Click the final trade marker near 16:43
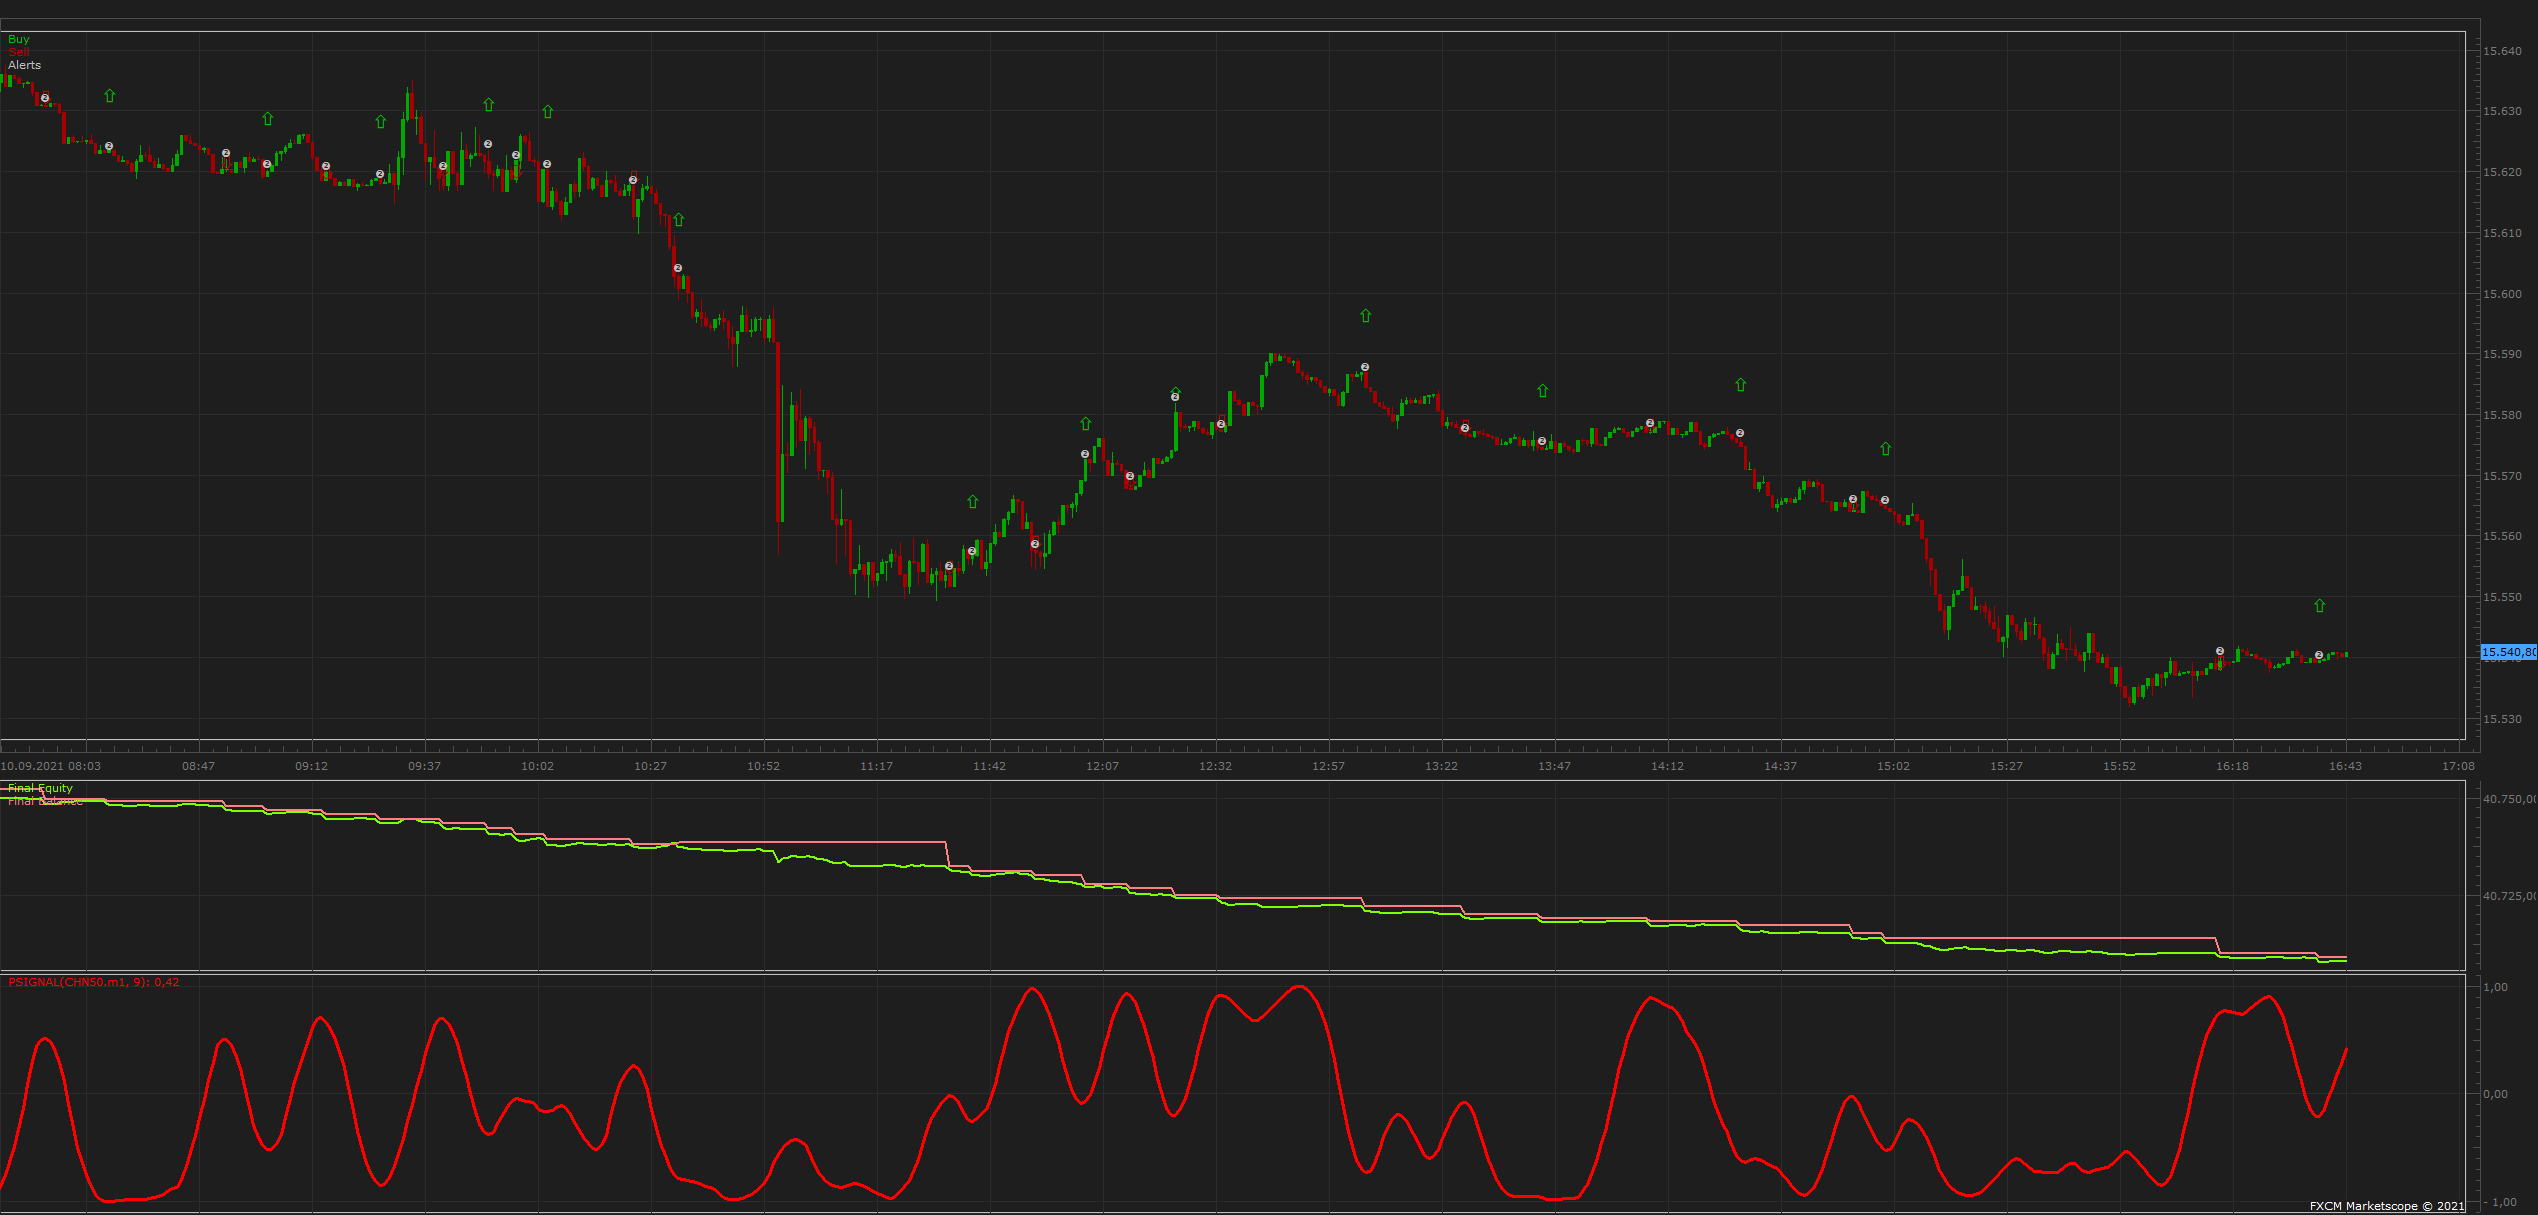 [x=2319, y=655]
